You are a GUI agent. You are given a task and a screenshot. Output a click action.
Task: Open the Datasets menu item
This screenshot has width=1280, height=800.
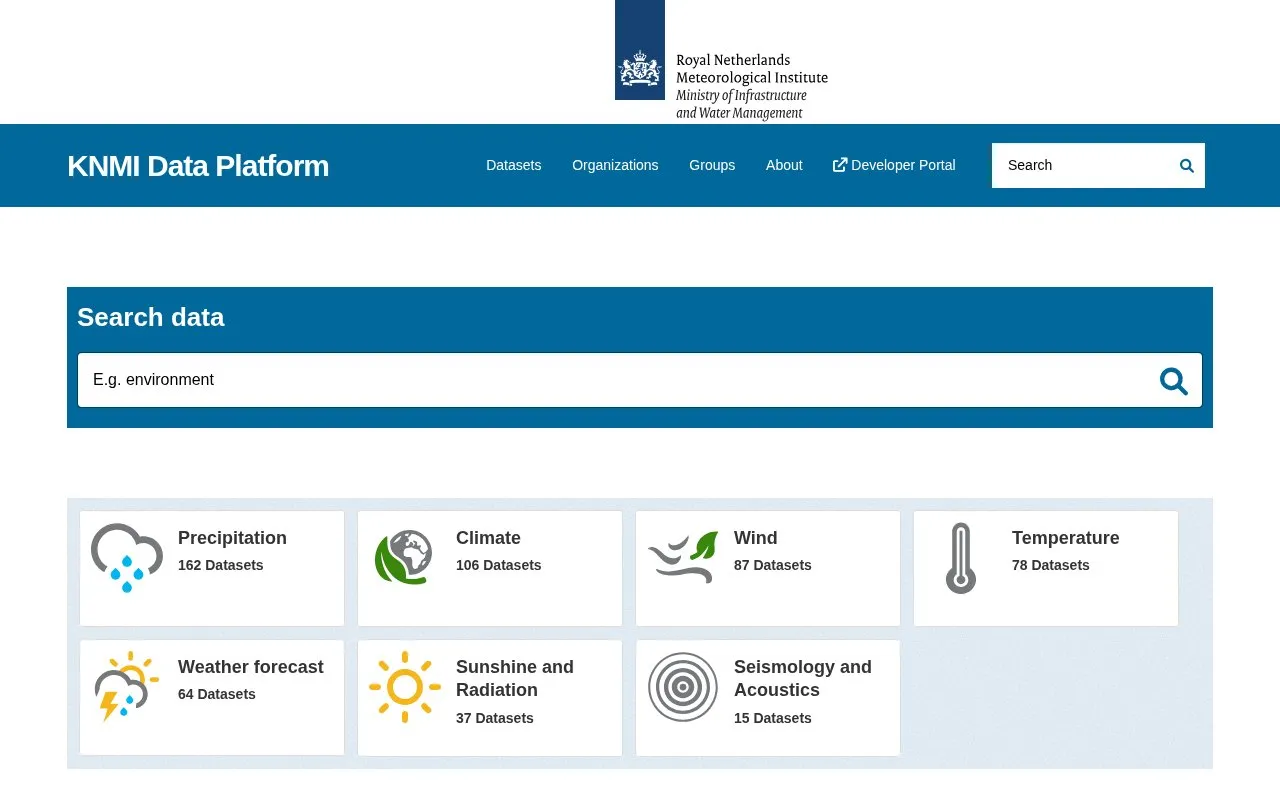(x=514, y=165)
